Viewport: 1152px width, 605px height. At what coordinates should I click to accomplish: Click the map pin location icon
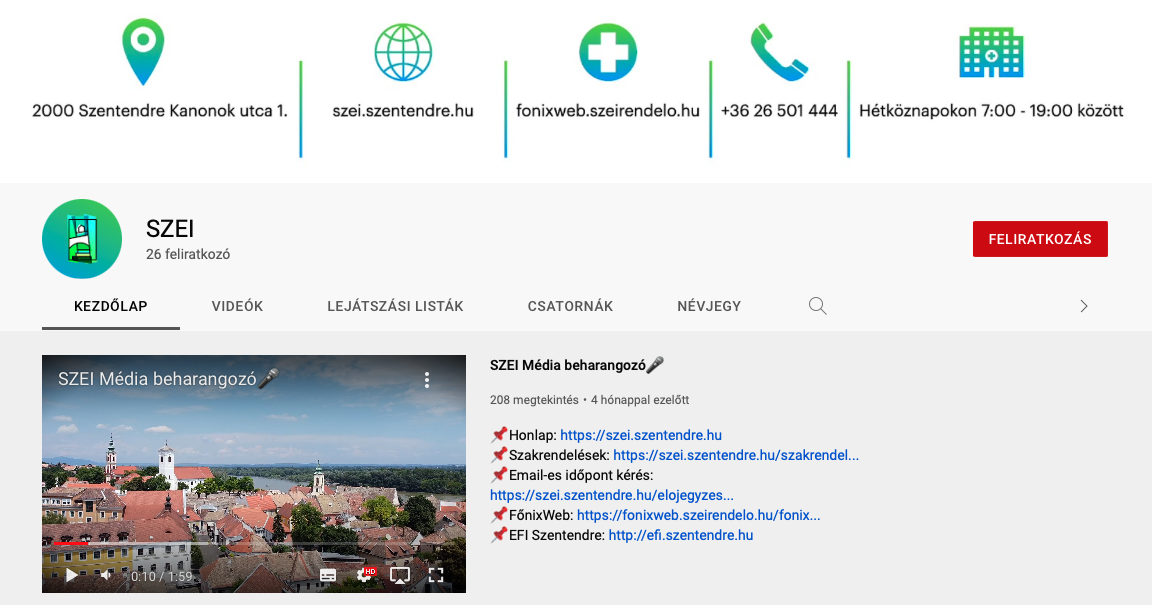pos(143,51)
